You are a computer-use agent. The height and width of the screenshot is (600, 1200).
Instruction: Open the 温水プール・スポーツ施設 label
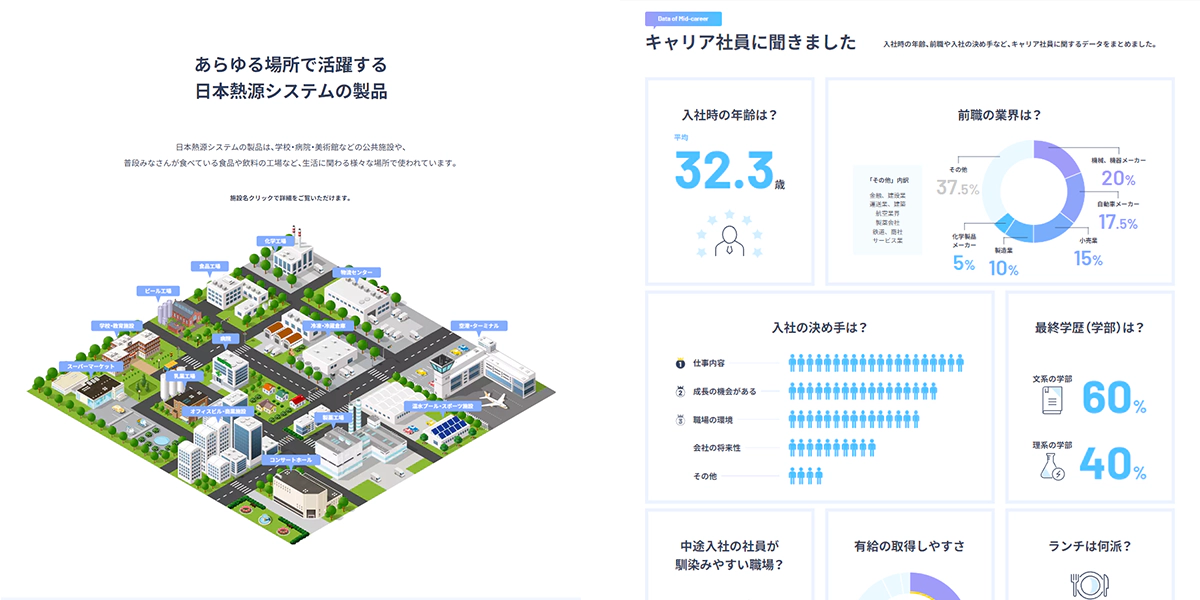pyautogui.click(x=442, y=407)
